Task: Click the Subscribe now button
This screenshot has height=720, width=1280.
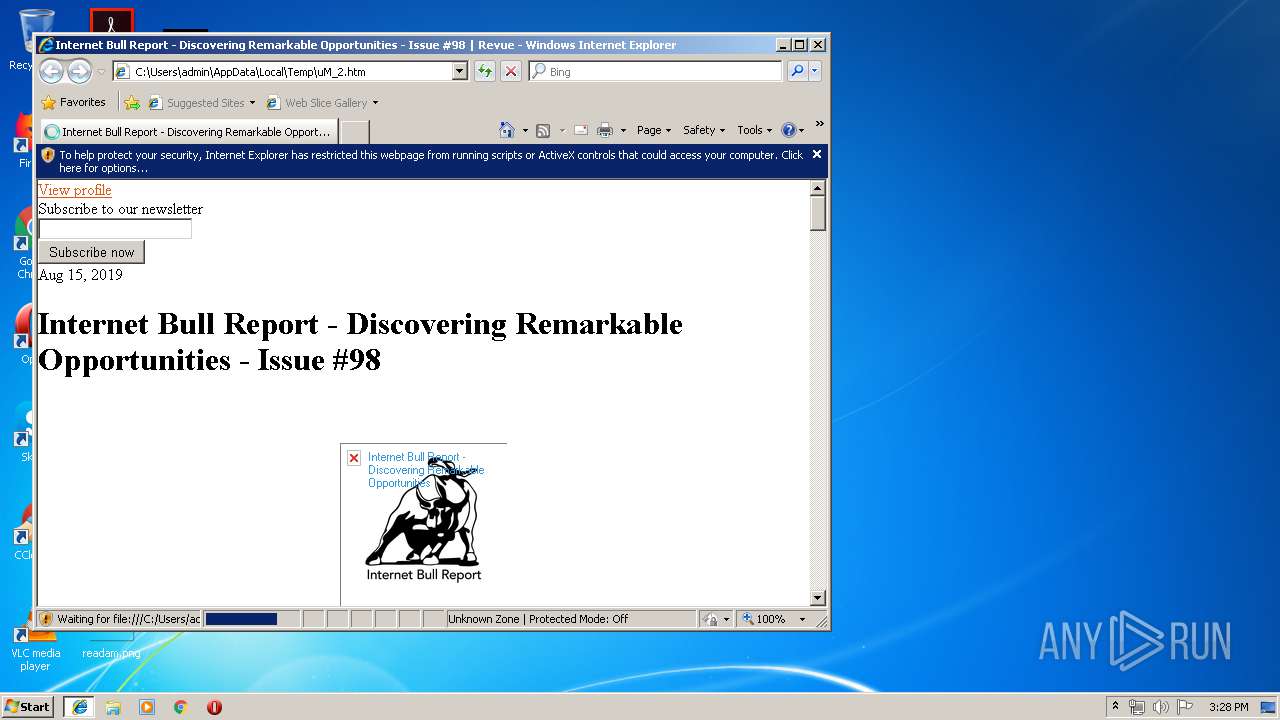Action: pyautogui.click(x=92, y=252)
